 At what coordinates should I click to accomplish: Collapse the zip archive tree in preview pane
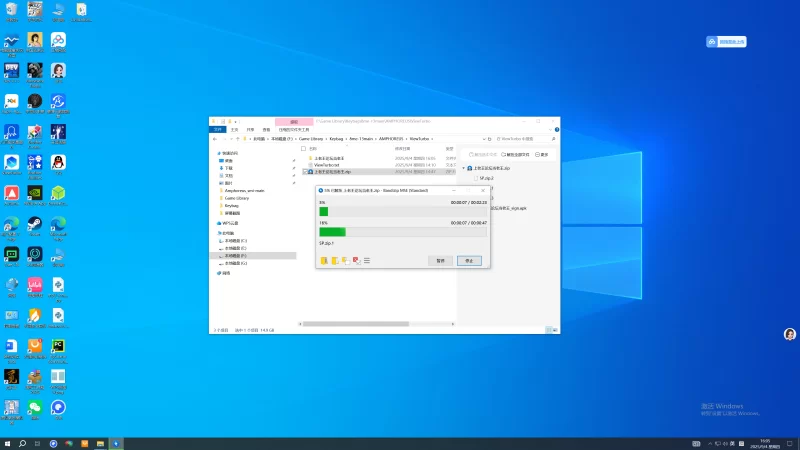464,169
